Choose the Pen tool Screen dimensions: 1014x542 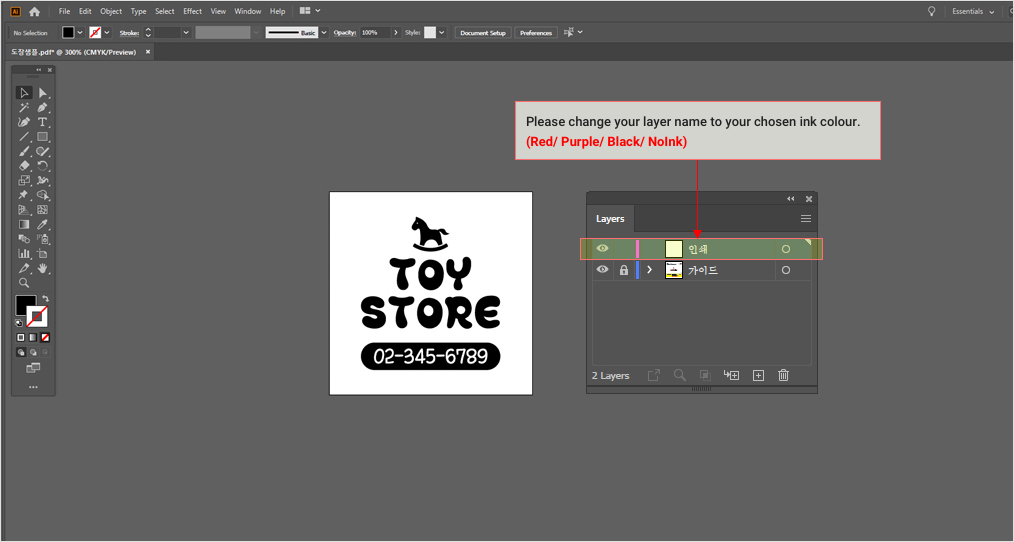[43, 107]
